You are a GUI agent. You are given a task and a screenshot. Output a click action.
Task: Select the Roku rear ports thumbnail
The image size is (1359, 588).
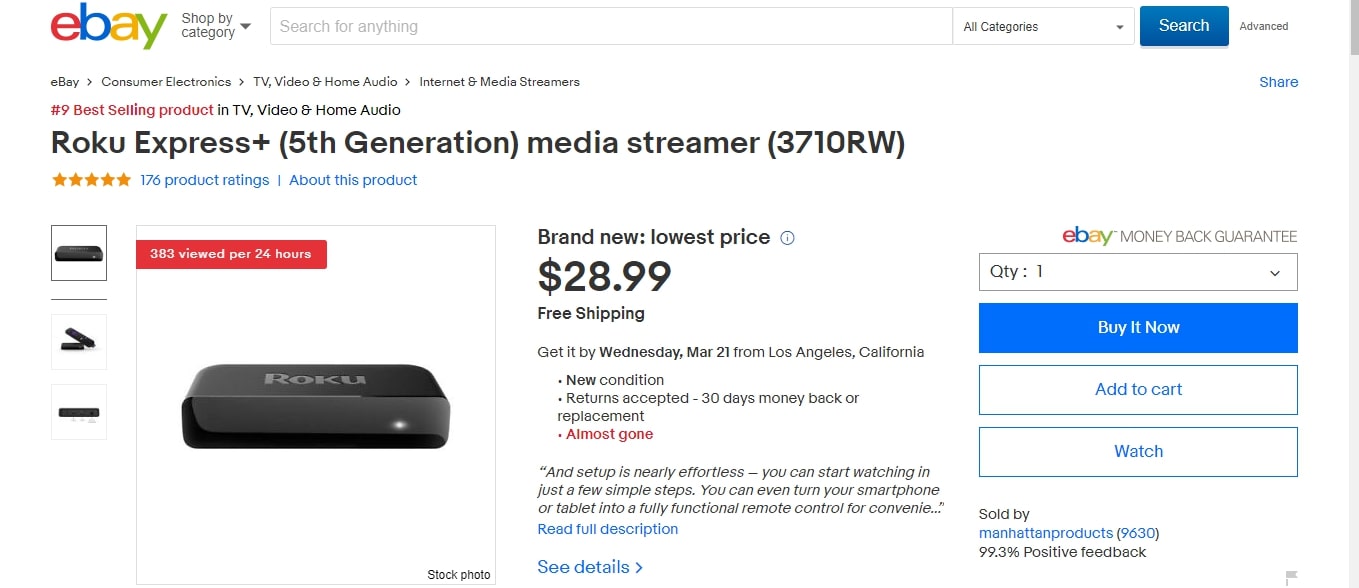(79, 412)
